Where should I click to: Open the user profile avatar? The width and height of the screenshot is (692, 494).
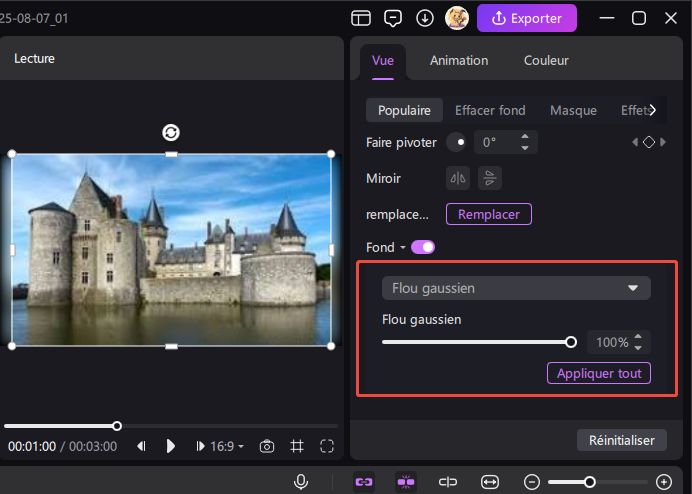457,18
